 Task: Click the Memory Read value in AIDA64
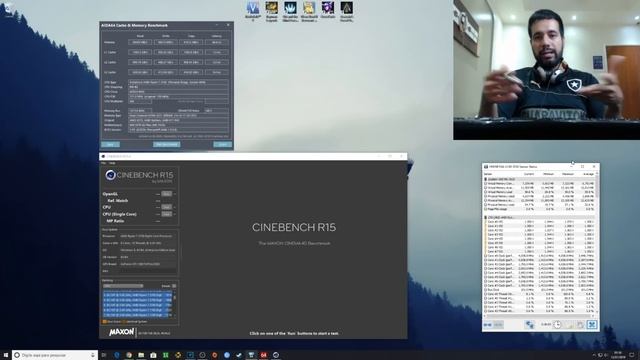coord(140,42)
